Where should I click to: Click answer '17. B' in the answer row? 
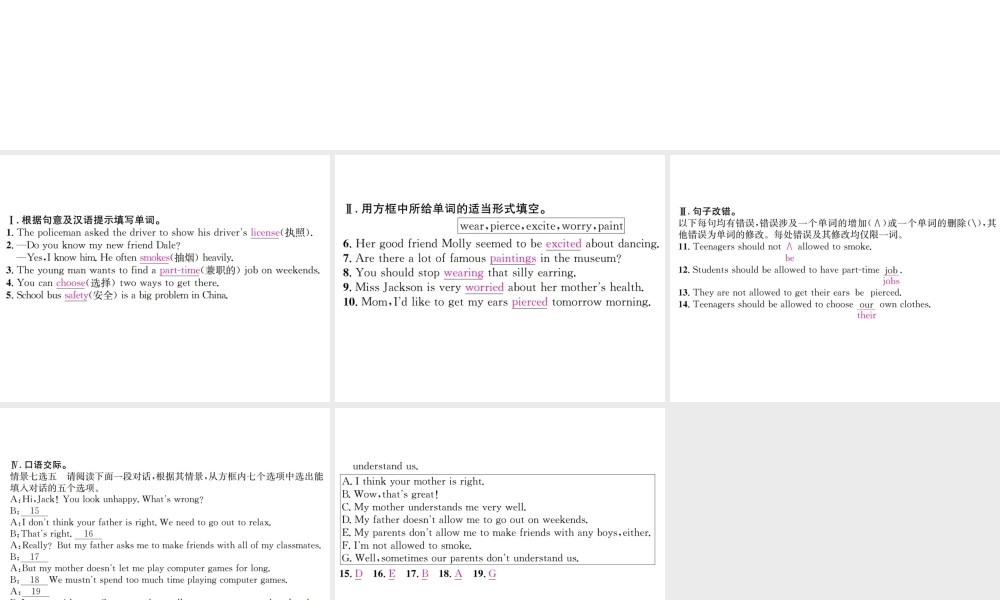tap(418, 574)
